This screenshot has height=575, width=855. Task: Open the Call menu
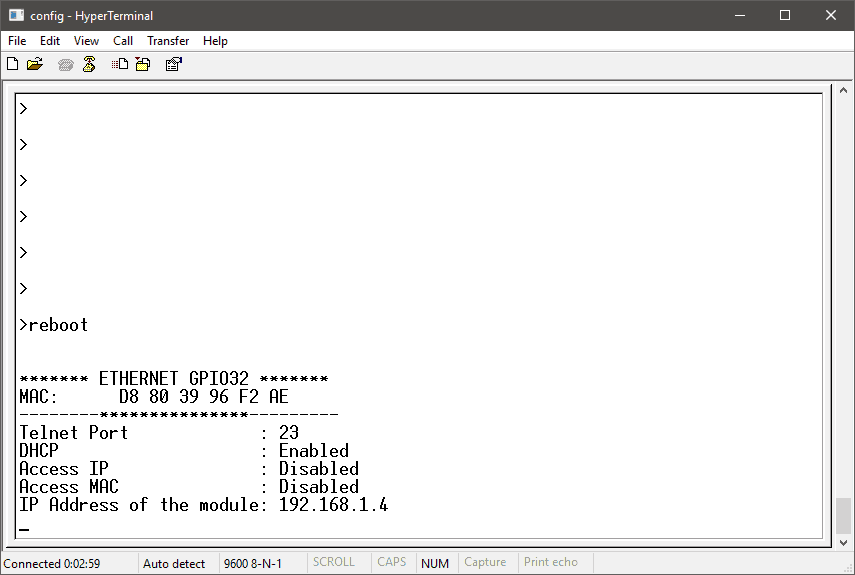pos(123,41)
